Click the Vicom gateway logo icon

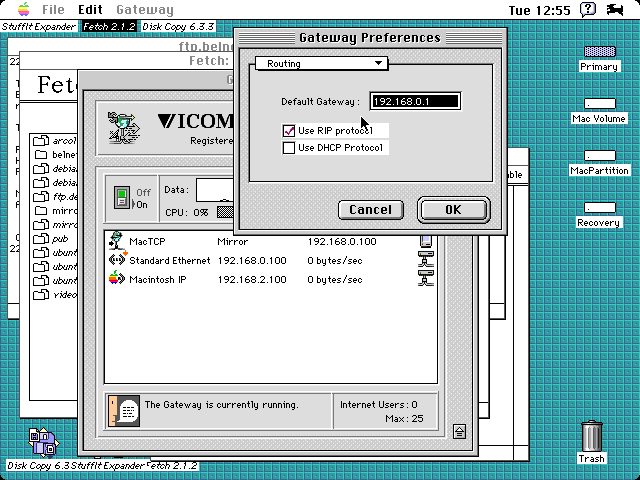pos(124,128)
